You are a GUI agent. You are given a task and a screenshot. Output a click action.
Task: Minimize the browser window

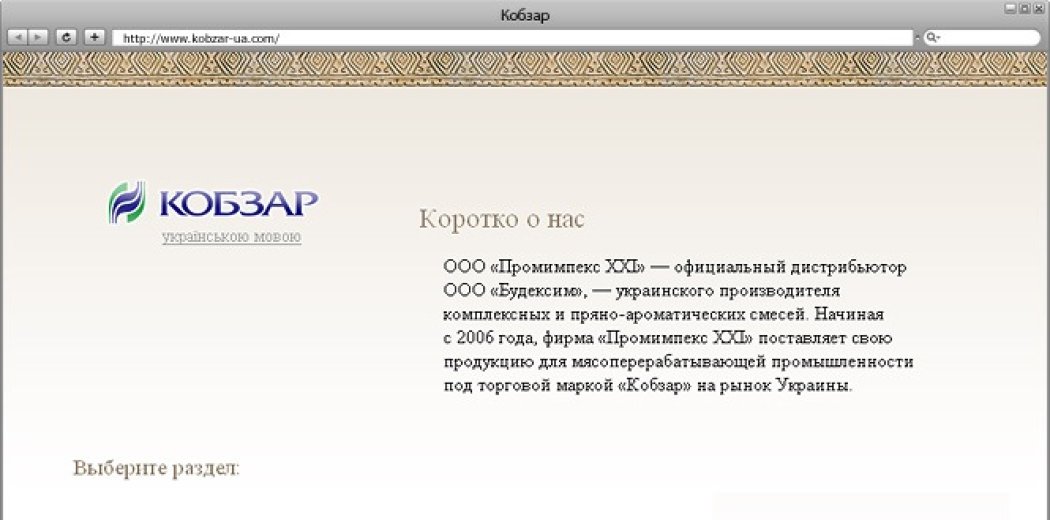1011,7
